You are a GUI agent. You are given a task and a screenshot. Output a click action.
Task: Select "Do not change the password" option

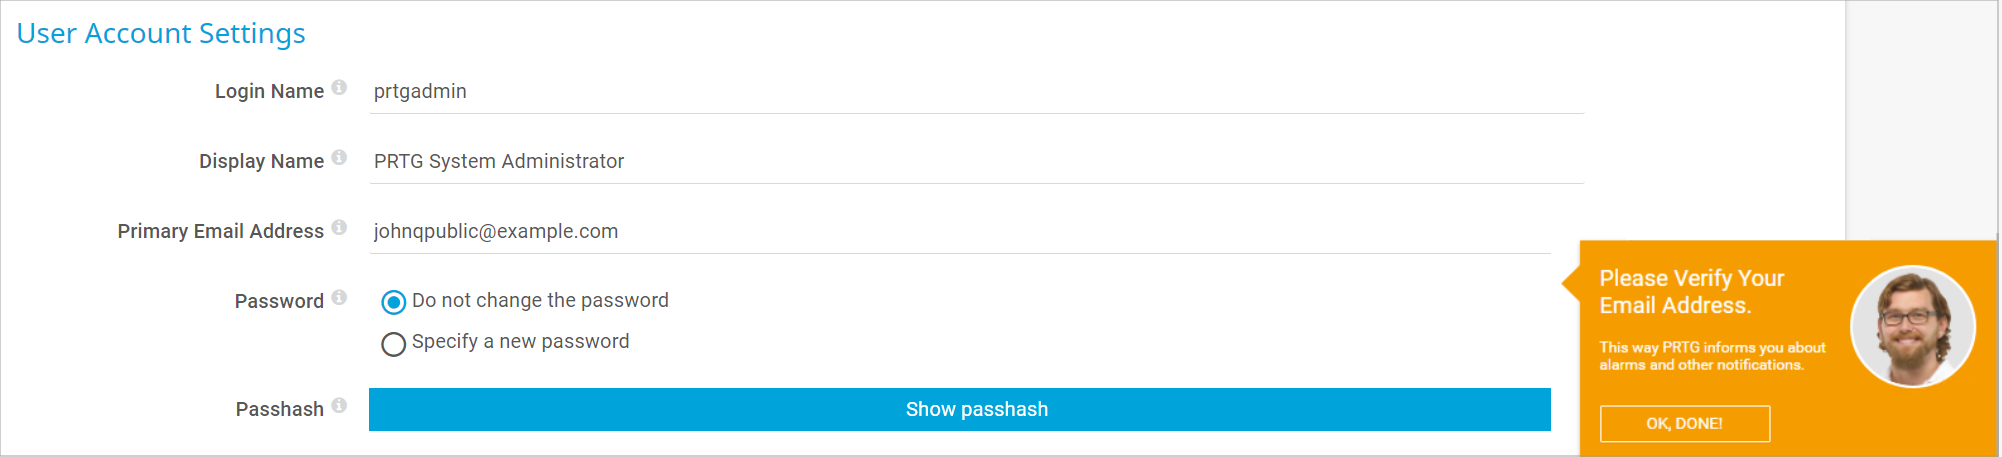(394, 302)
